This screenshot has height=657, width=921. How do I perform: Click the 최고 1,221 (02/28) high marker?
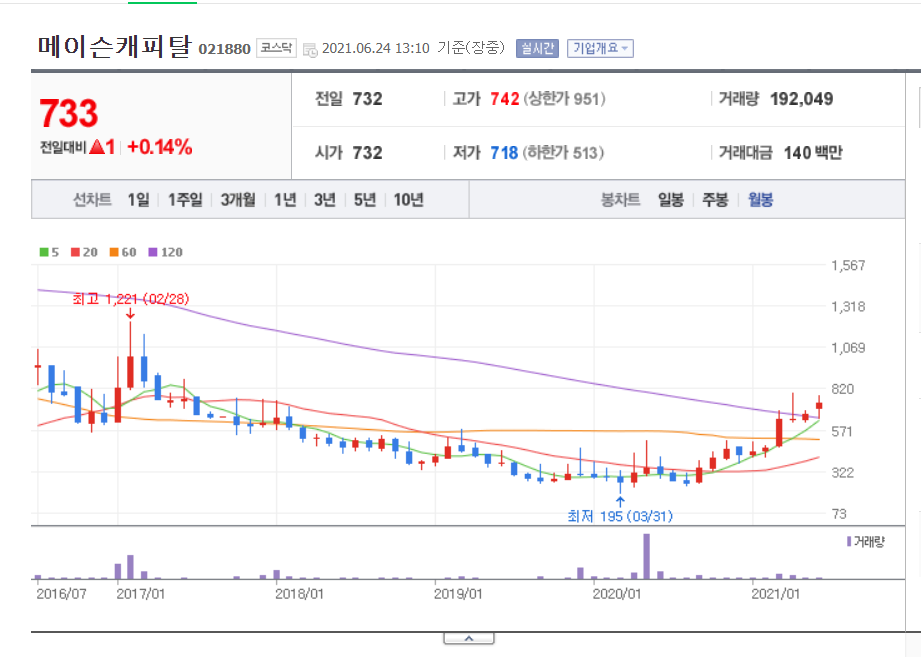(130, 299)
